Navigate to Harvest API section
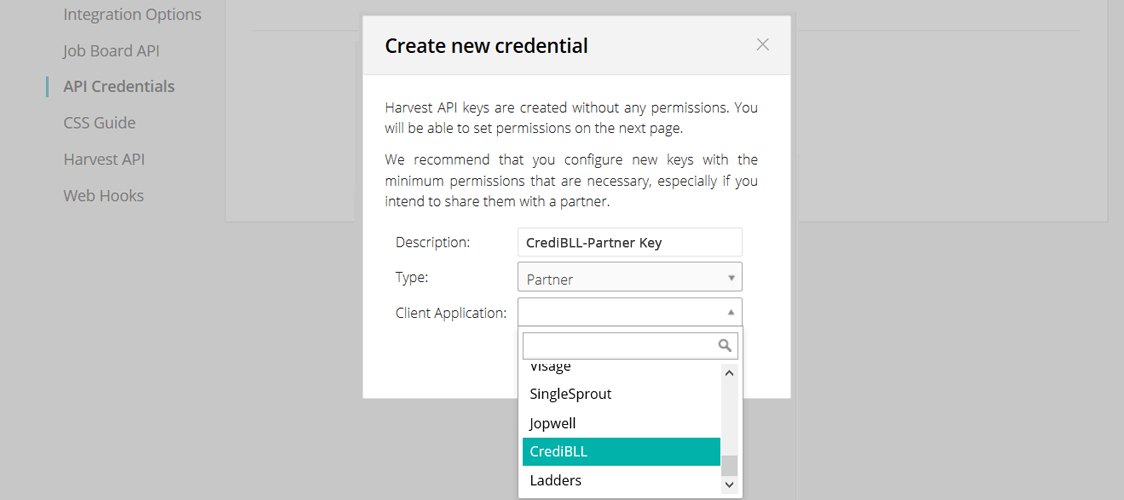This screenshot has width=1124, height=500. click(104, 159)
